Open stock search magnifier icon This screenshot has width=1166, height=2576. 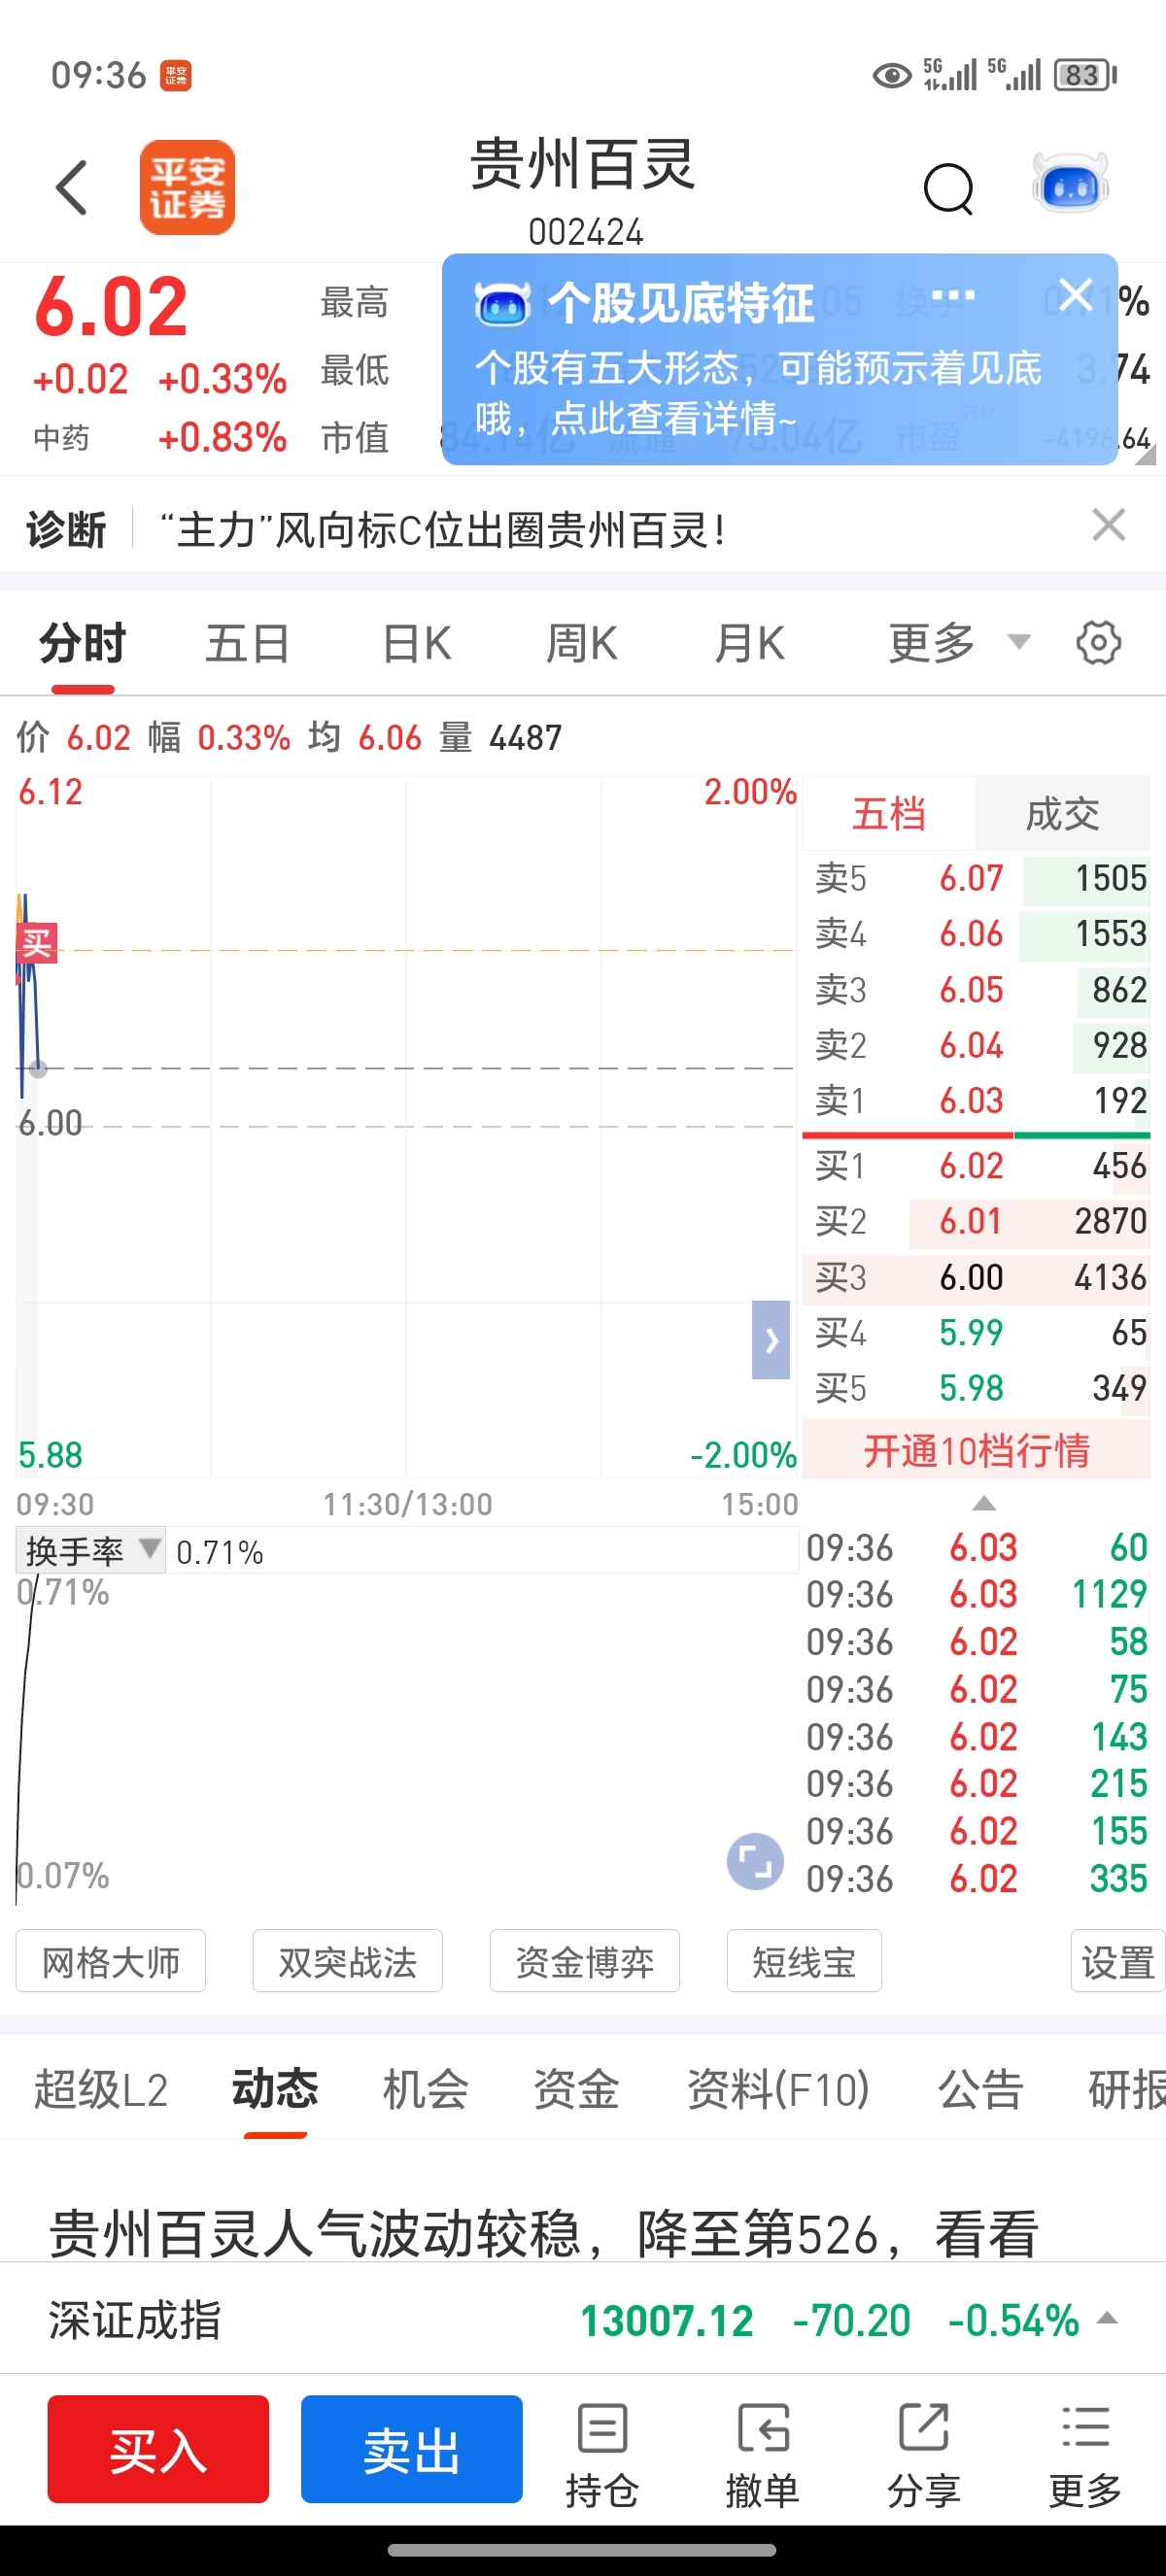(948, 188)
